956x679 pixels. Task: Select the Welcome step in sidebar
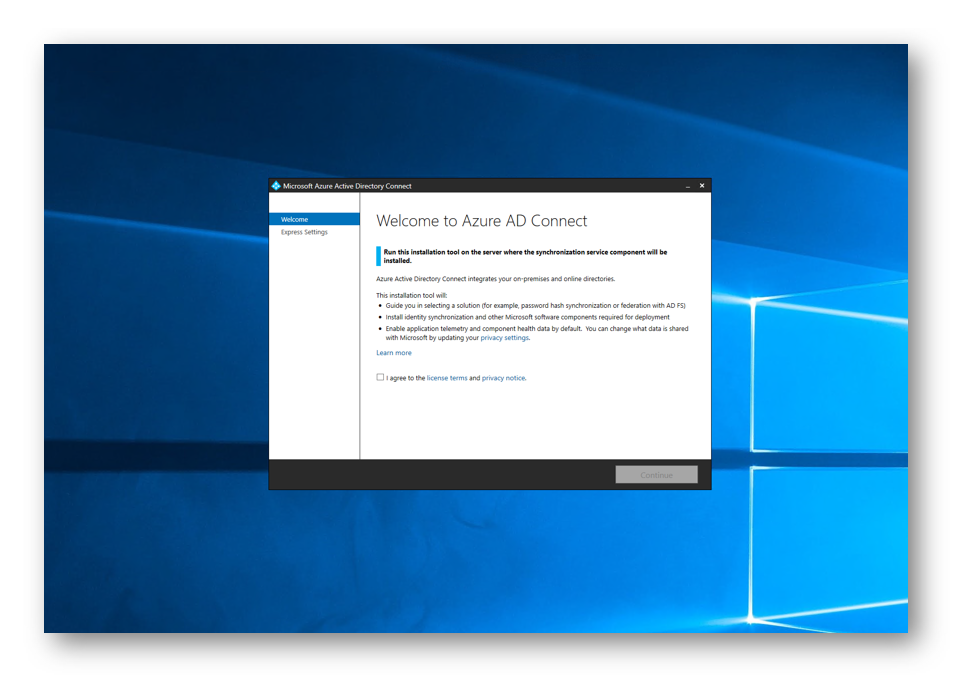(315, 219)
